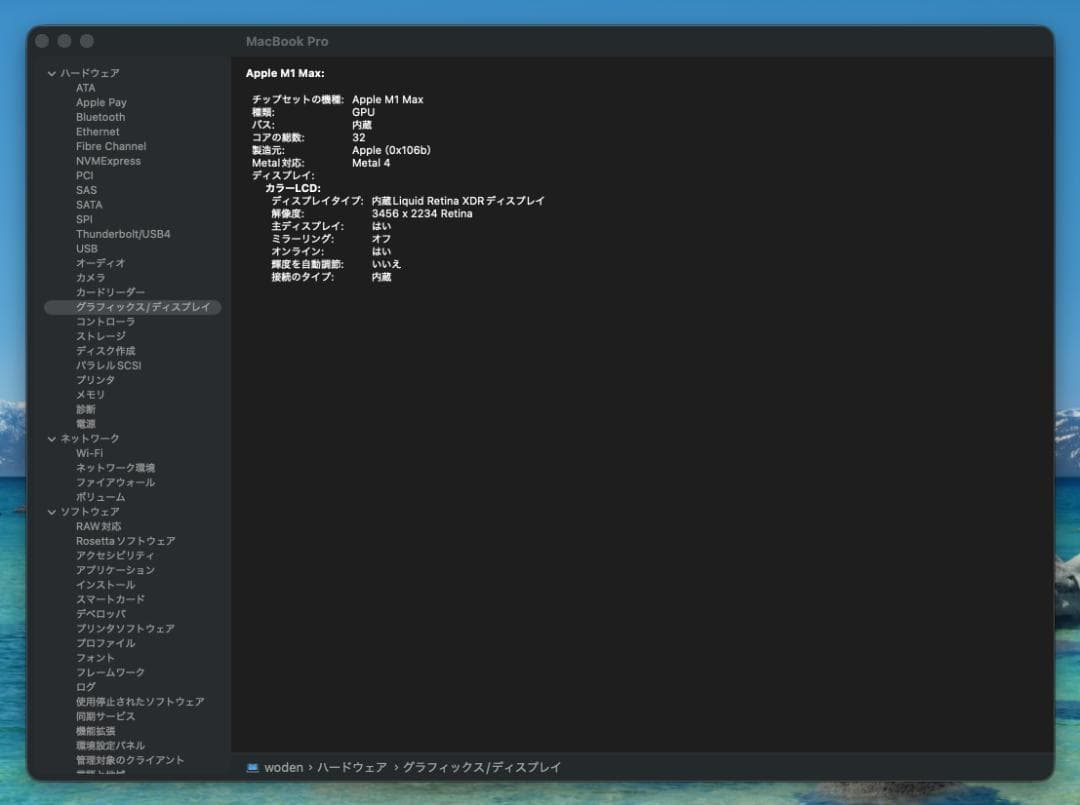This screenshot has width=1080, height=805.
Task: Click グラフィックス/ディスプレイ in the path bar
Action: [x=481, y=768]
